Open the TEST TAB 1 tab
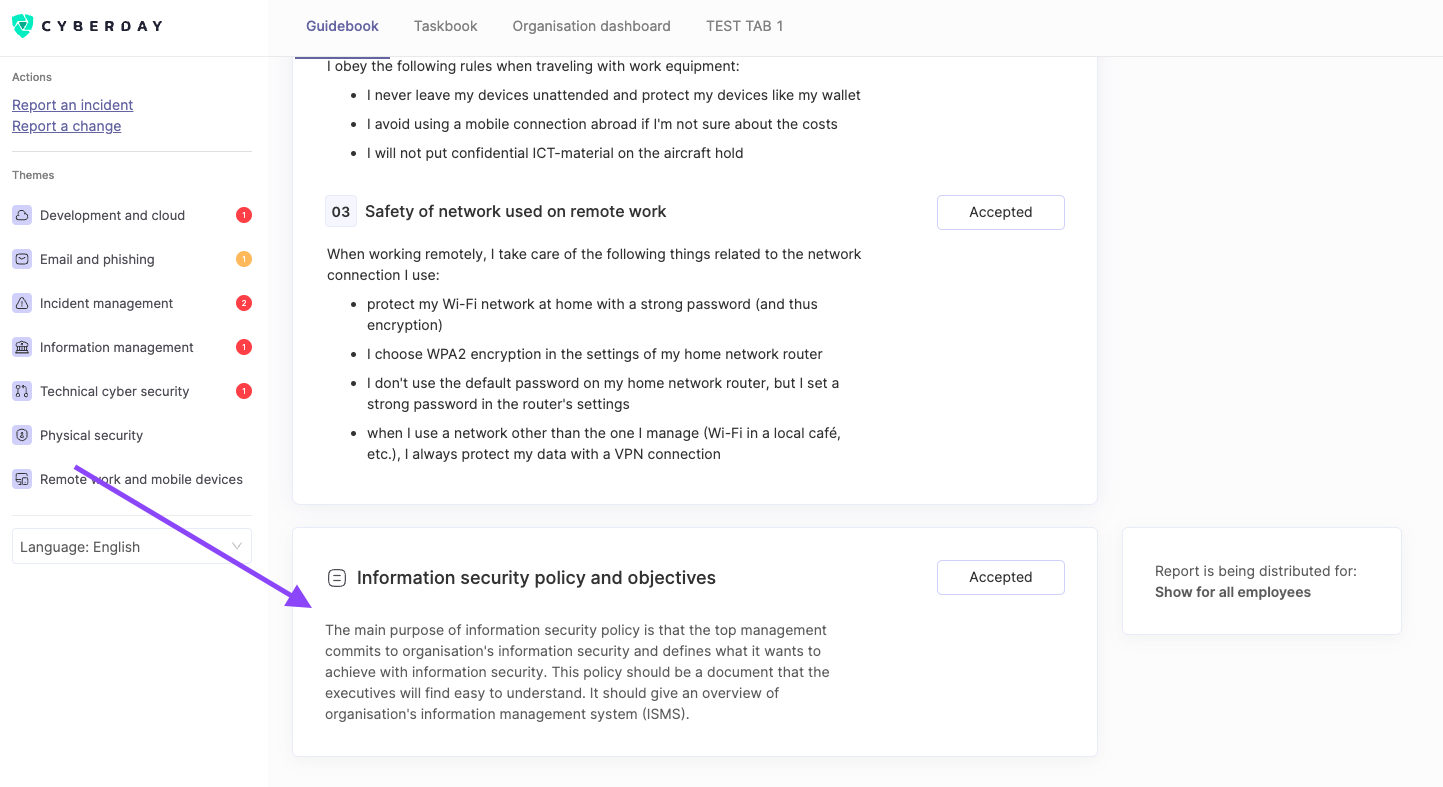1443x787 pixels. tap(745, 26)
